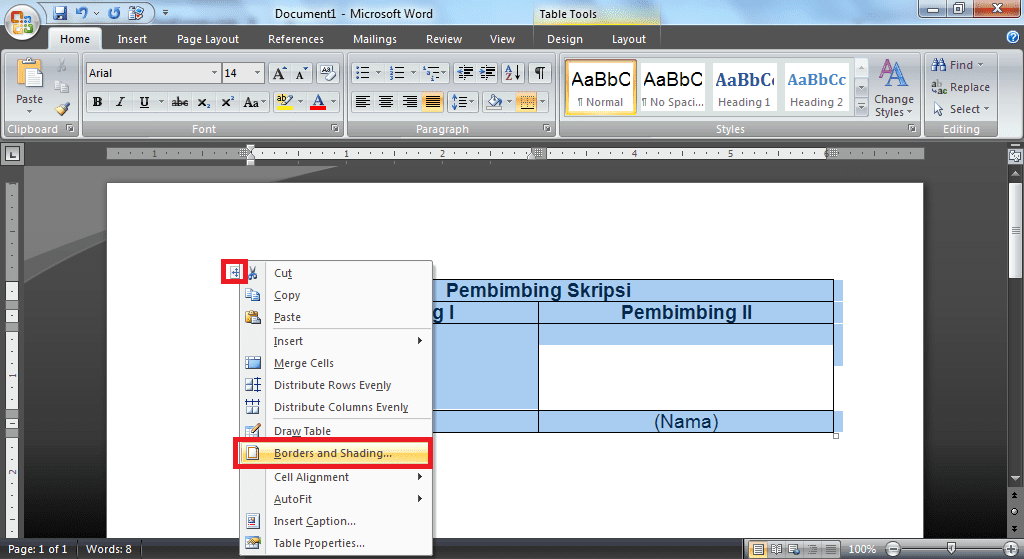Image resolution: width=1024 pixels, height=559 pixels.
Task: Switch to the Insert ribbon tab
Action: [x=132, y=39]
